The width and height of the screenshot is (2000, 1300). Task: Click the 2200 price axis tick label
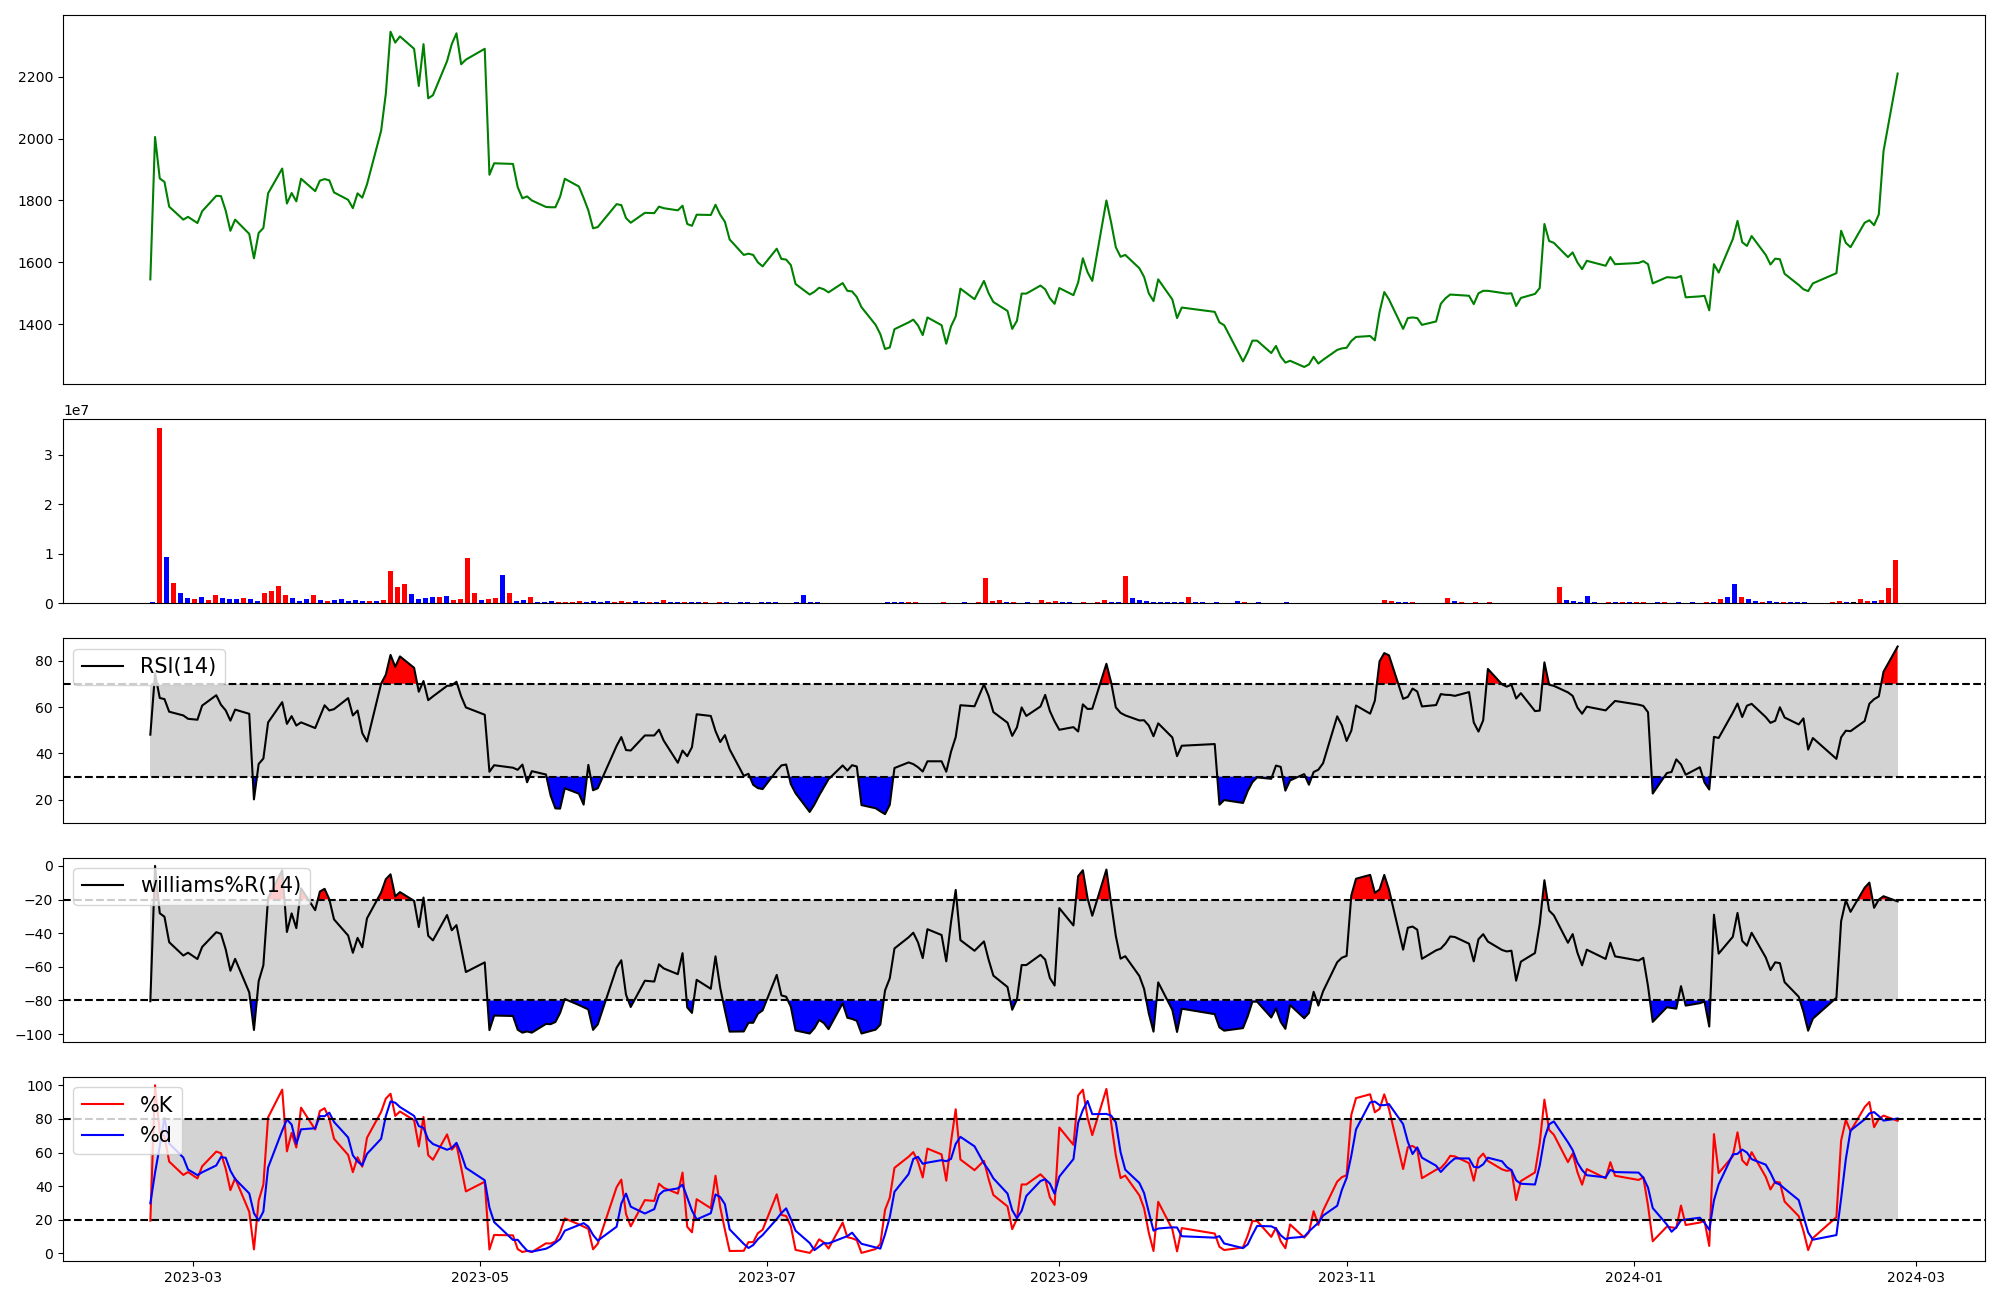point(35,78)
